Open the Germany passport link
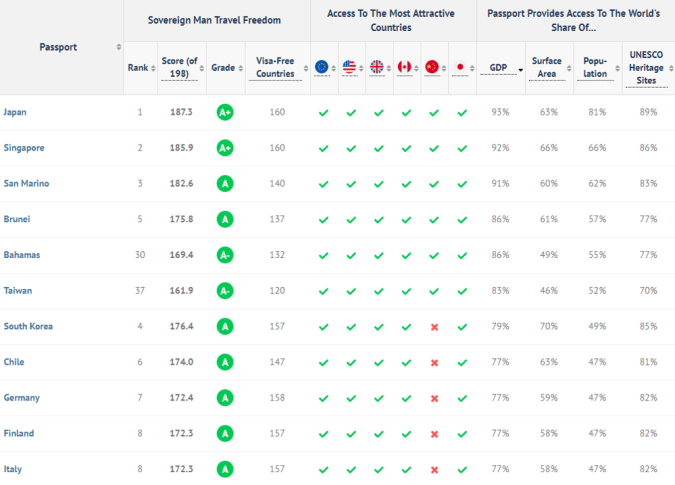Viewport: 675px width, 485px height. tap(22, 398)
